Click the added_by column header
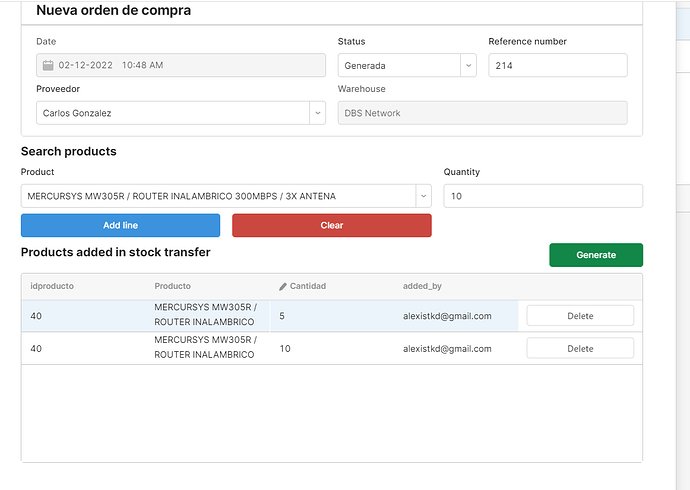Image resolution: width=690 pixels, height=490 pixels. pos(422,286)
